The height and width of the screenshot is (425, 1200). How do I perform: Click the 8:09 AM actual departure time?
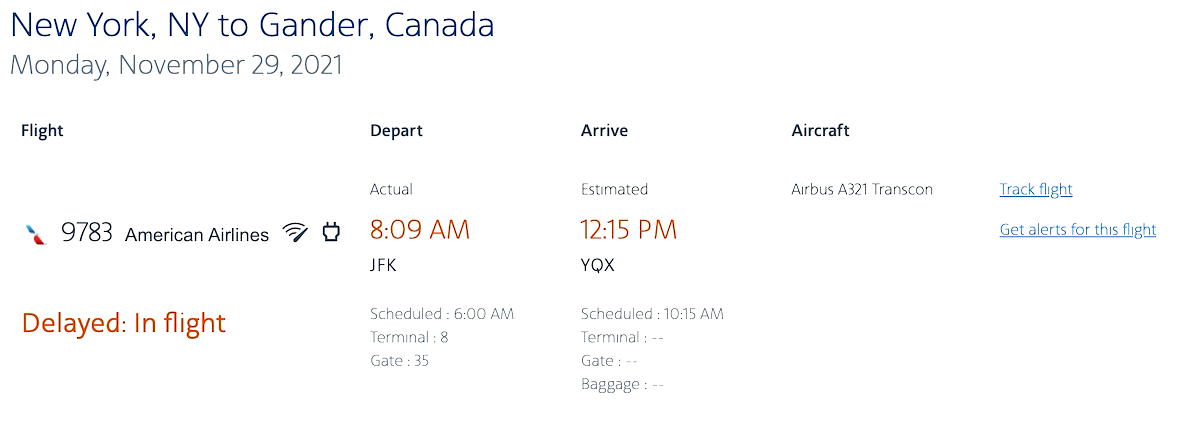420,230
